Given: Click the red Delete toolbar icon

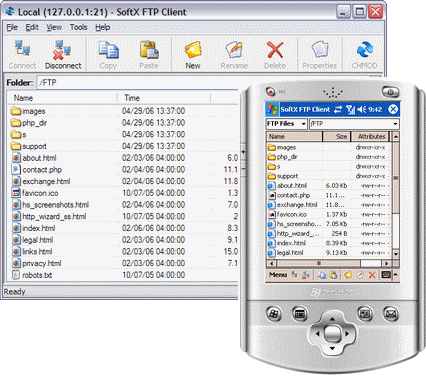Looking at the screenshot, I should pos(275,54).
